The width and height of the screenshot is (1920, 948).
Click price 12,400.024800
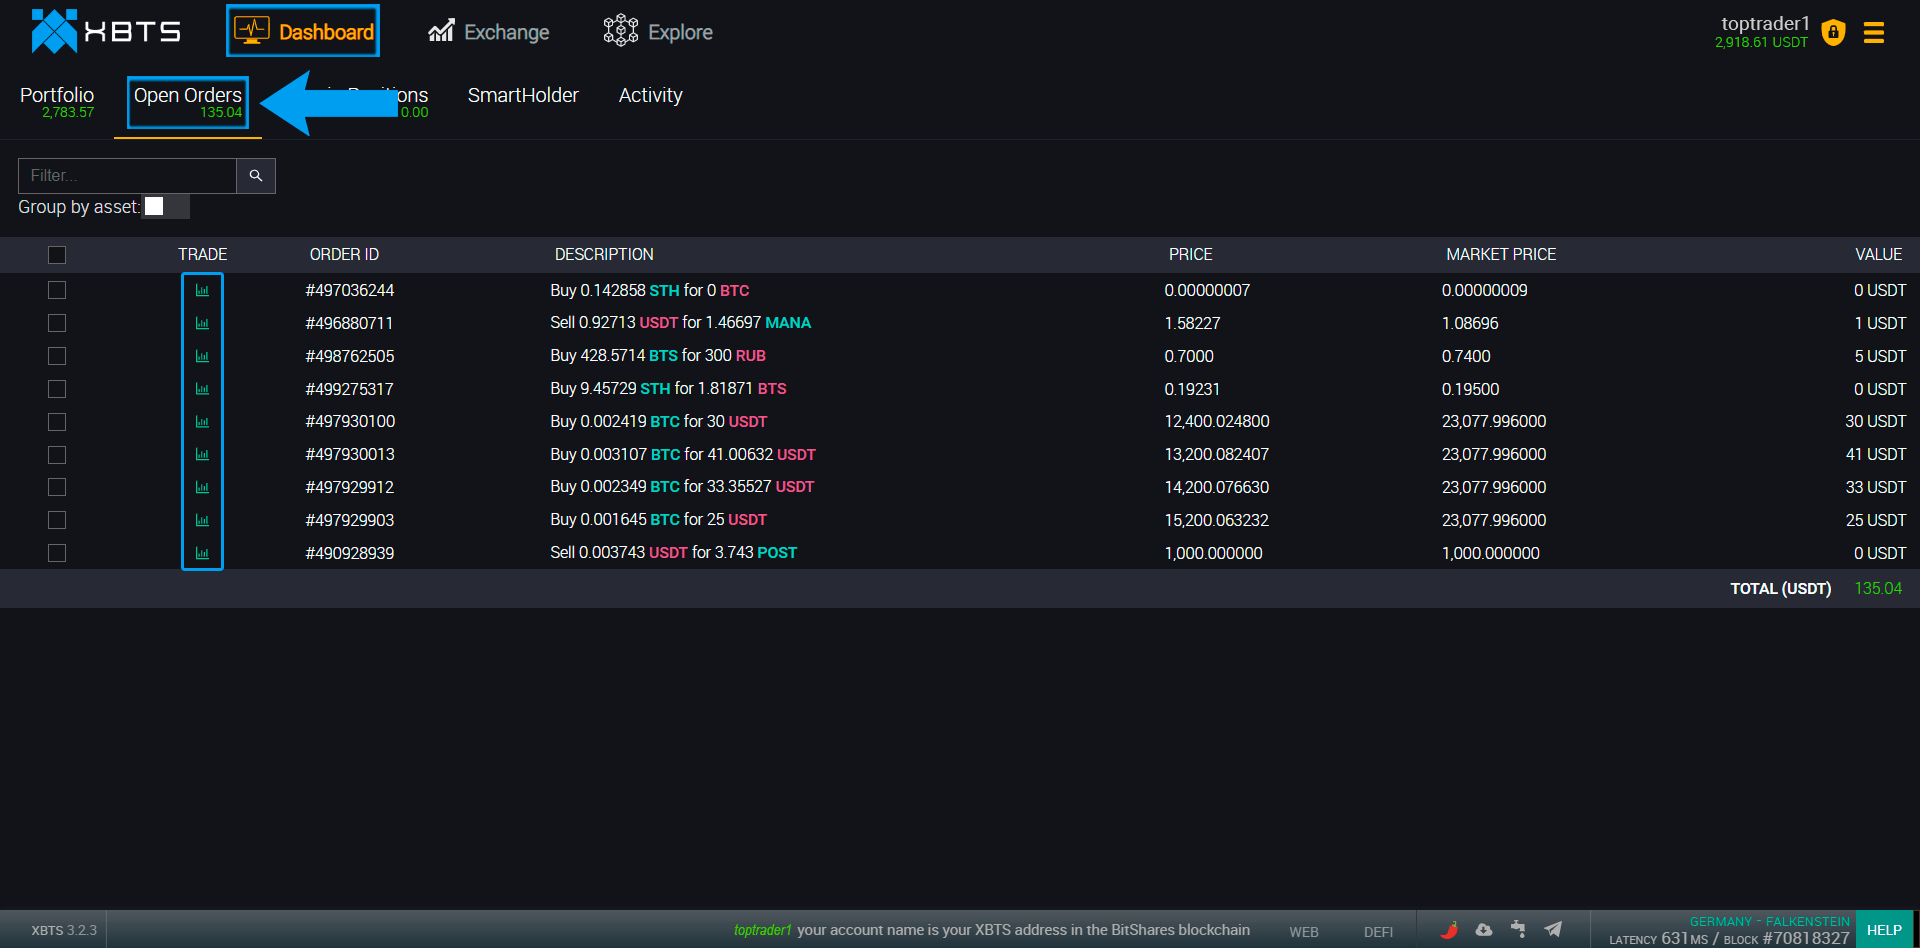tap(1217, 422)
